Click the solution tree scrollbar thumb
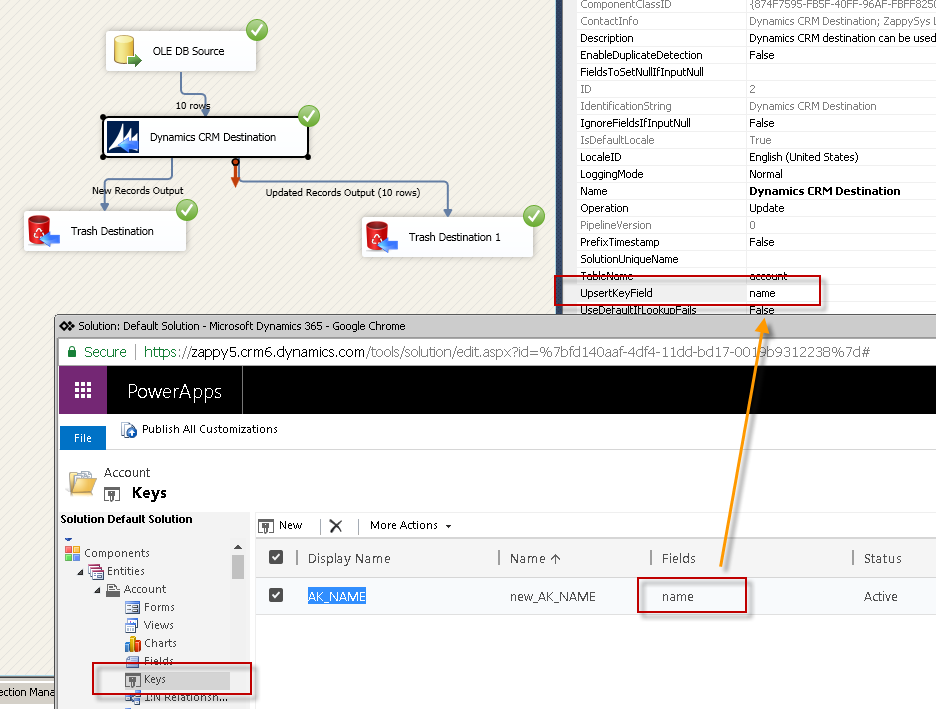Viewport: 936px width, 709px height. pyautogui.click(x=238, y=566)
